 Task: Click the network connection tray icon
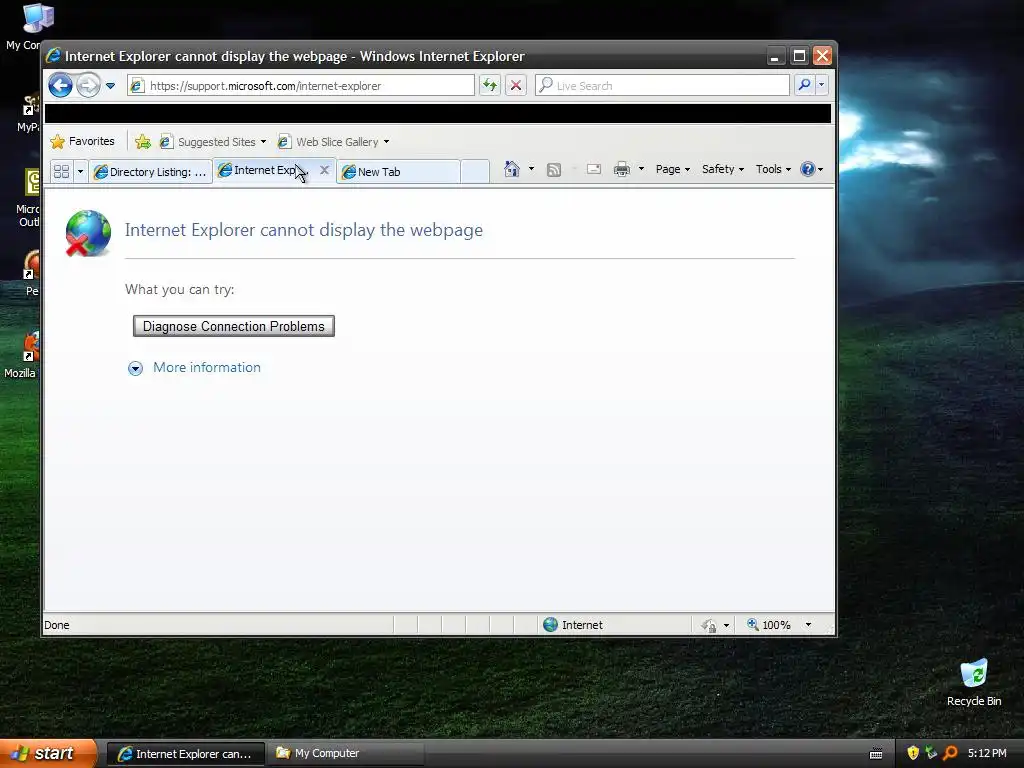coord(931,753)
